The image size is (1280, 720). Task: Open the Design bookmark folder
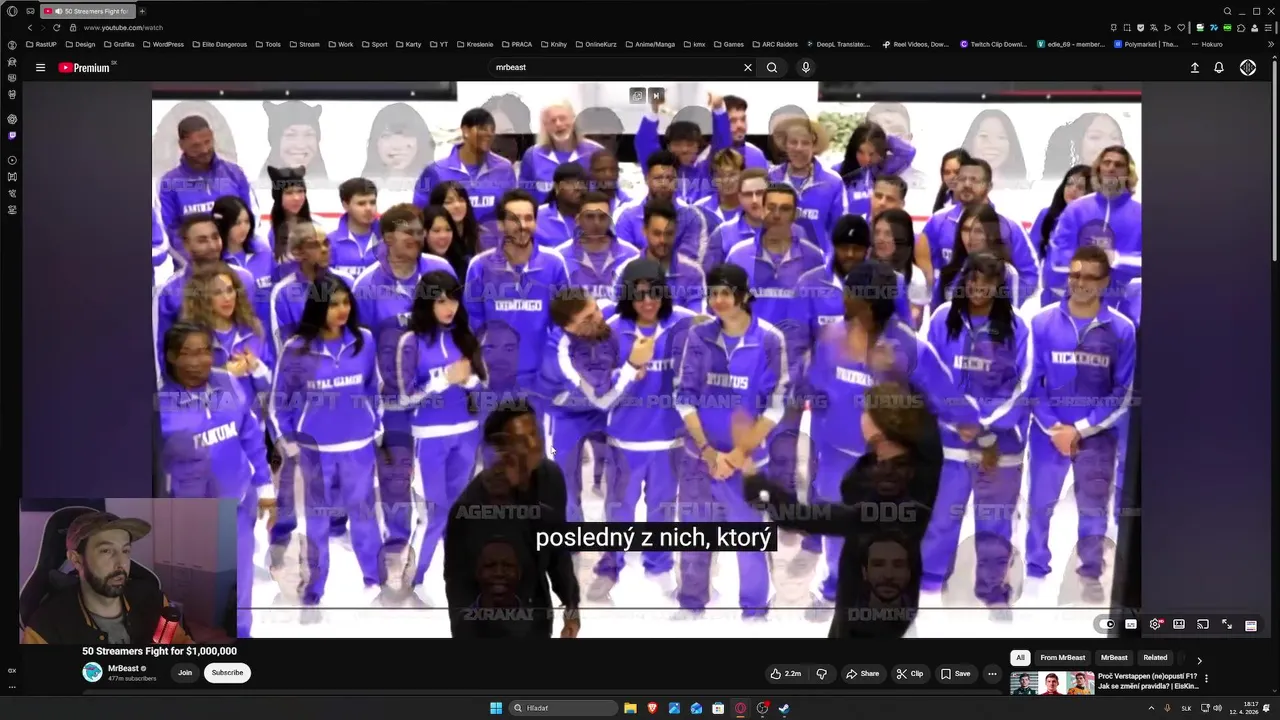(80, 44)
